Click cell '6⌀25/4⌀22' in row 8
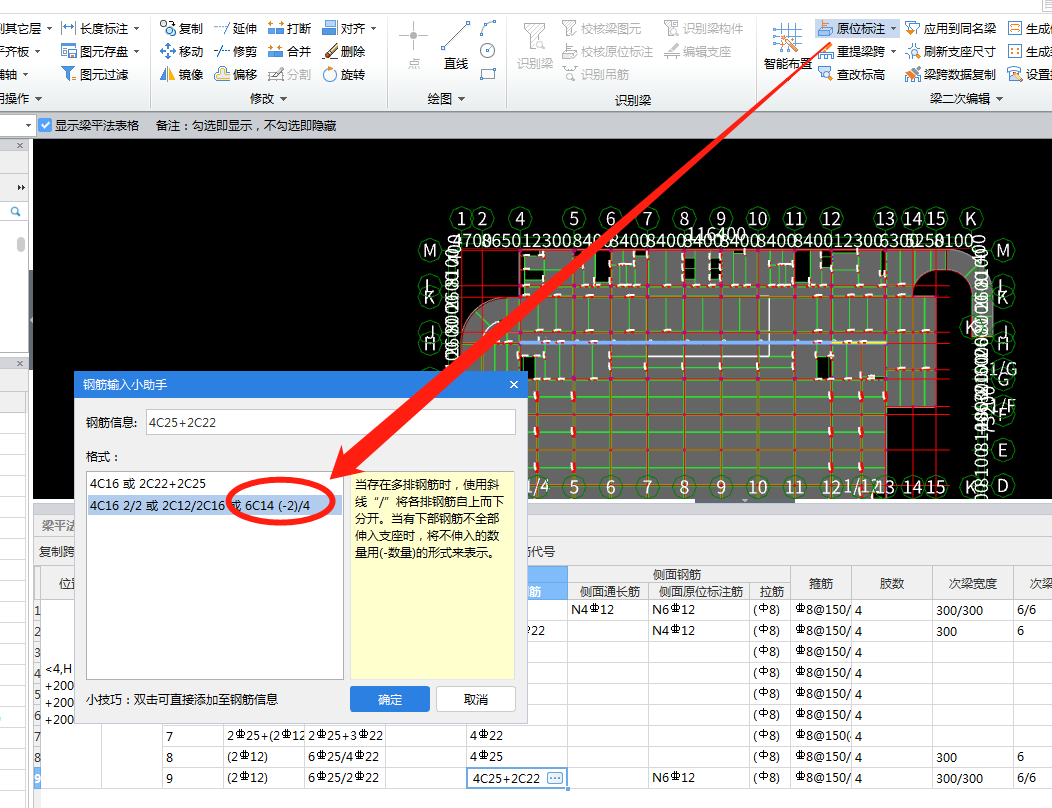Viewport: 1052px width, 808px height. coord(345,756)
